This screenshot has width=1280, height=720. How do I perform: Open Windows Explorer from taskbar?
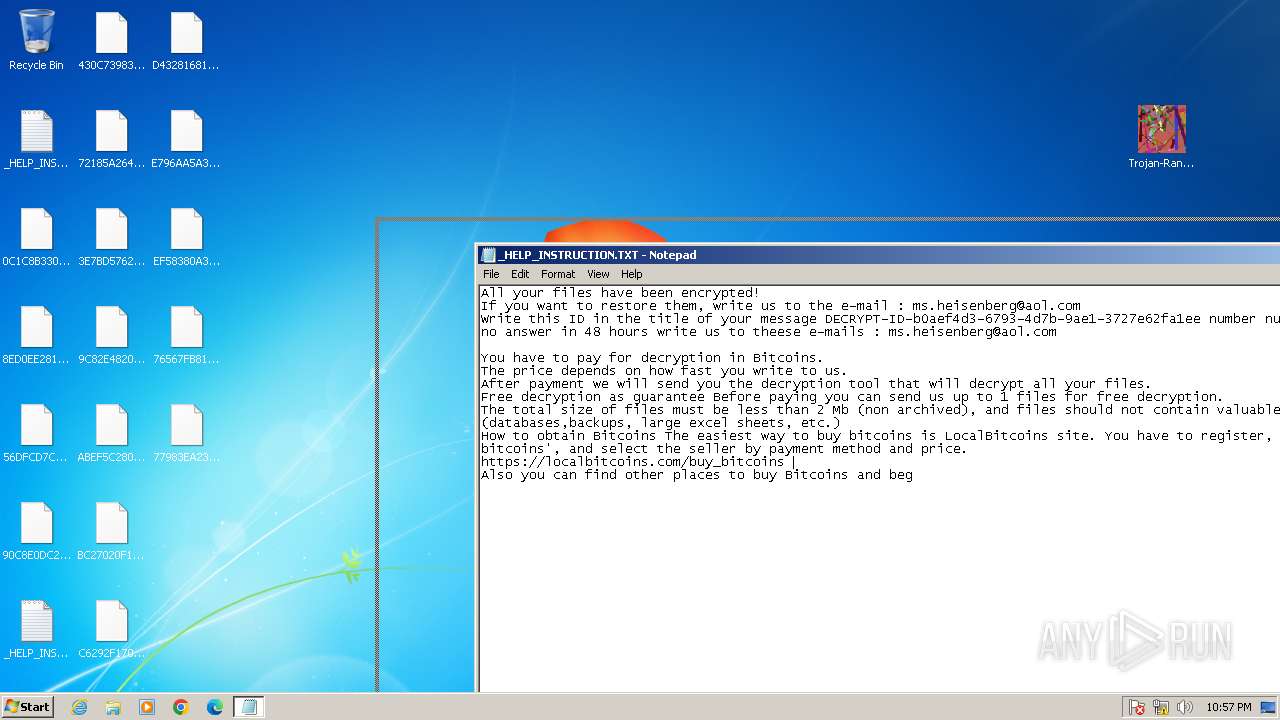113,707
